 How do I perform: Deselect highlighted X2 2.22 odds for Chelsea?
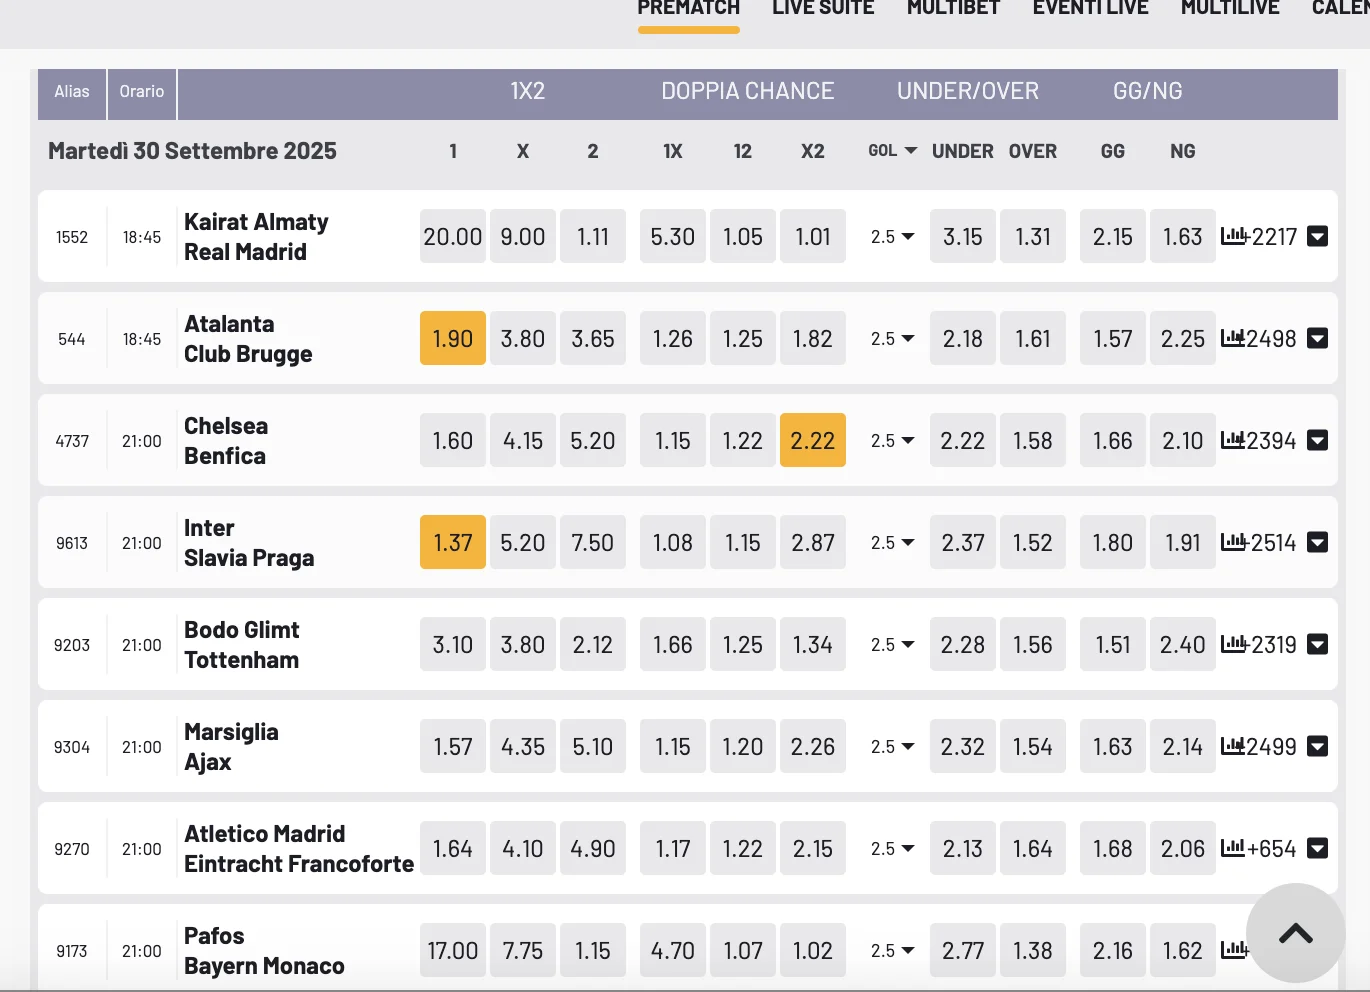tap(812, 441)
